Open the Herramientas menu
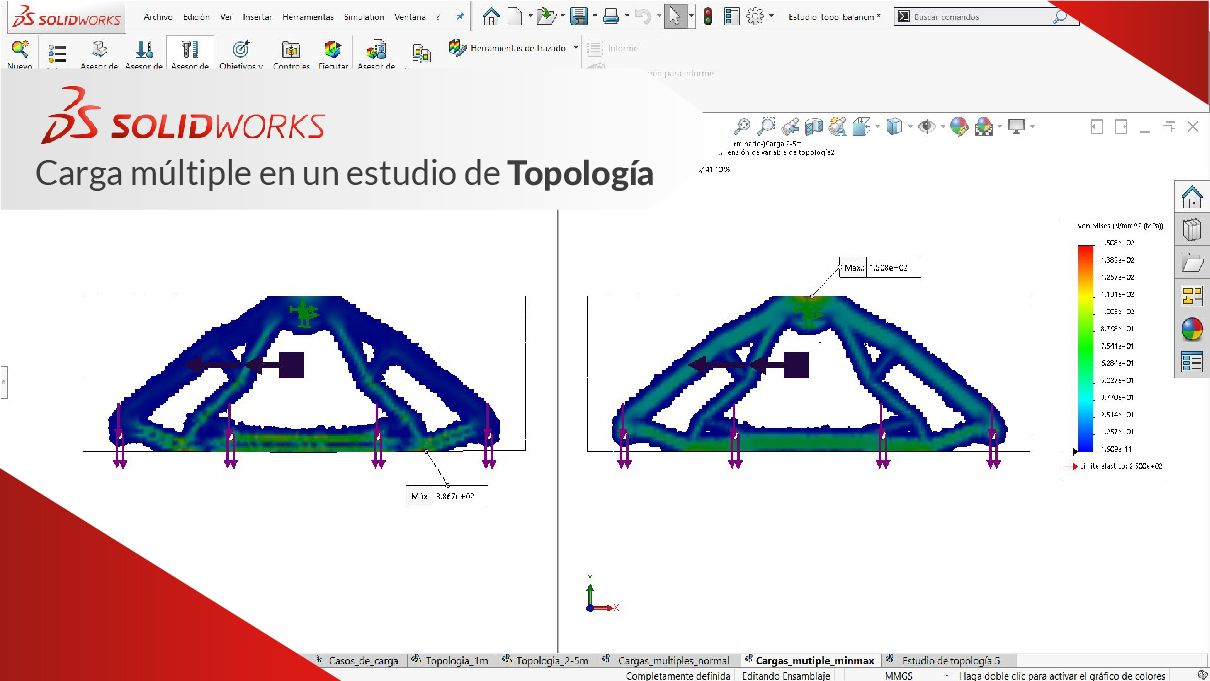This screenshot has height=681, width=1210. tap(308, 17)
